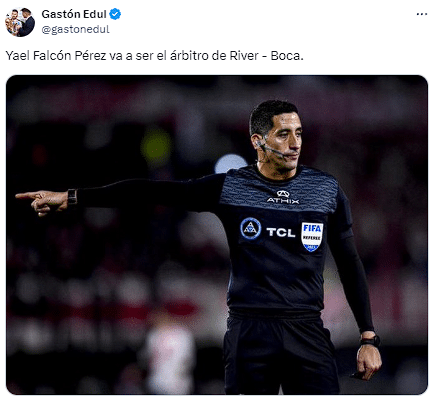Open Gastón Edul's profile avatar
This screenshot has height=405, width=438.
pos(20,22)
